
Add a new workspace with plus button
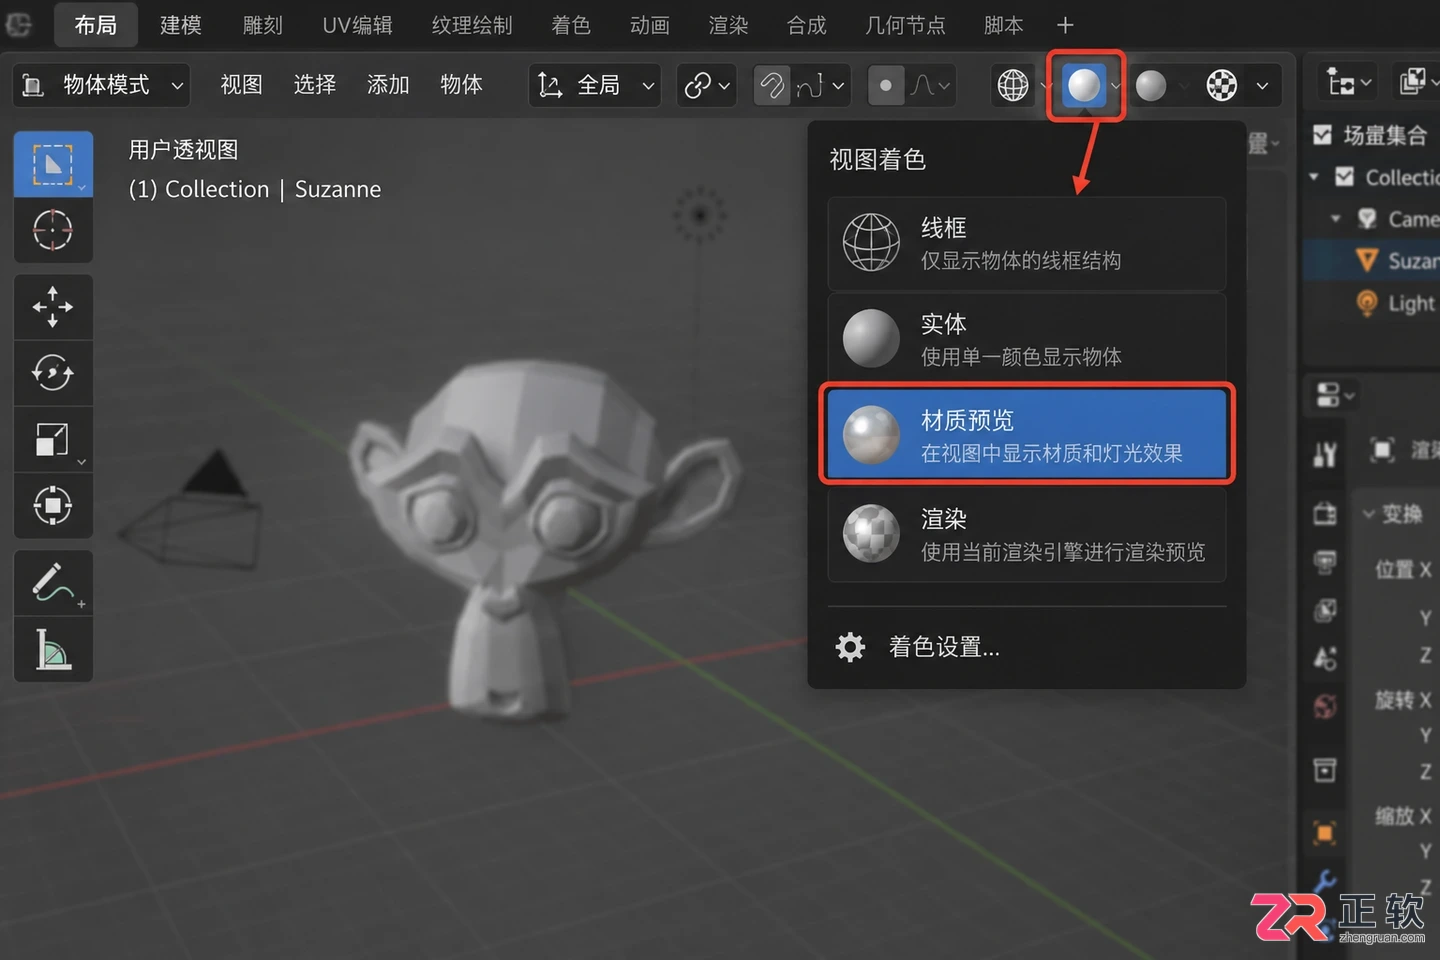pyautogui.click(x=1065, y=25)
